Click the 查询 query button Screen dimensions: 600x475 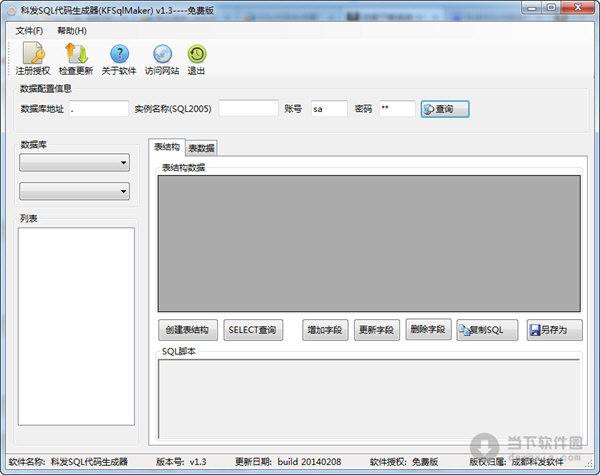point(445,109)
